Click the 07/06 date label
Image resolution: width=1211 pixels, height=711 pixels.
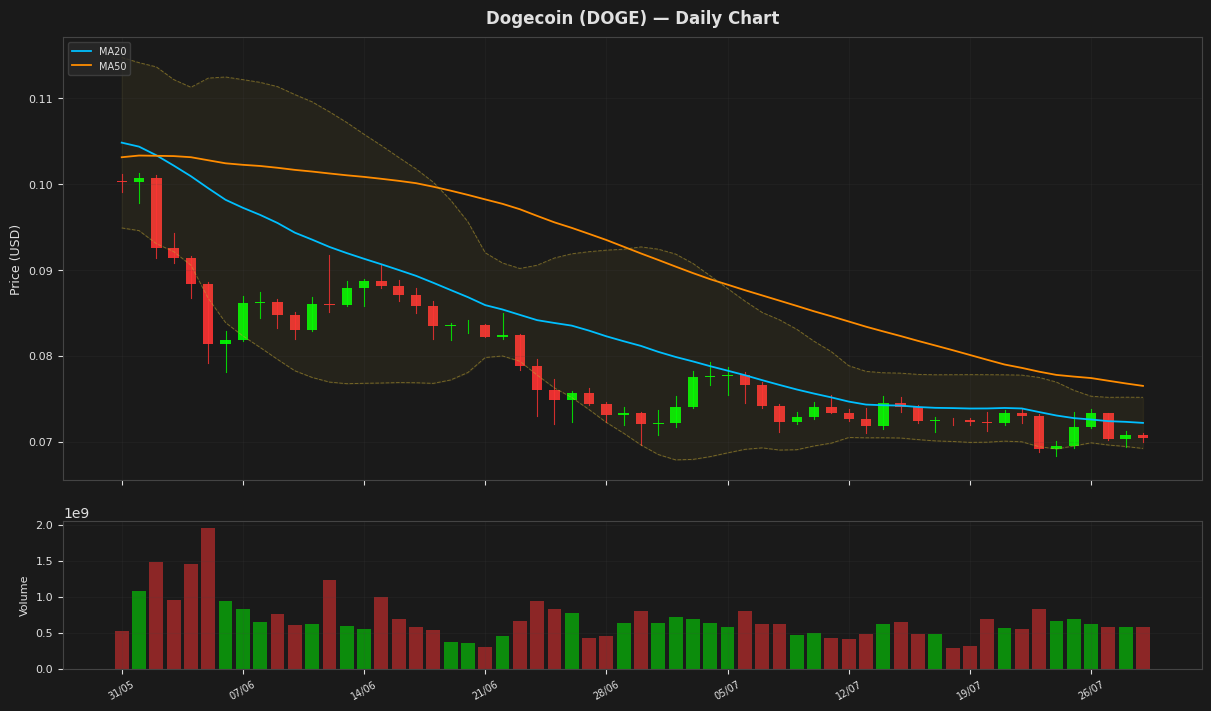click(x=242, y=690)
